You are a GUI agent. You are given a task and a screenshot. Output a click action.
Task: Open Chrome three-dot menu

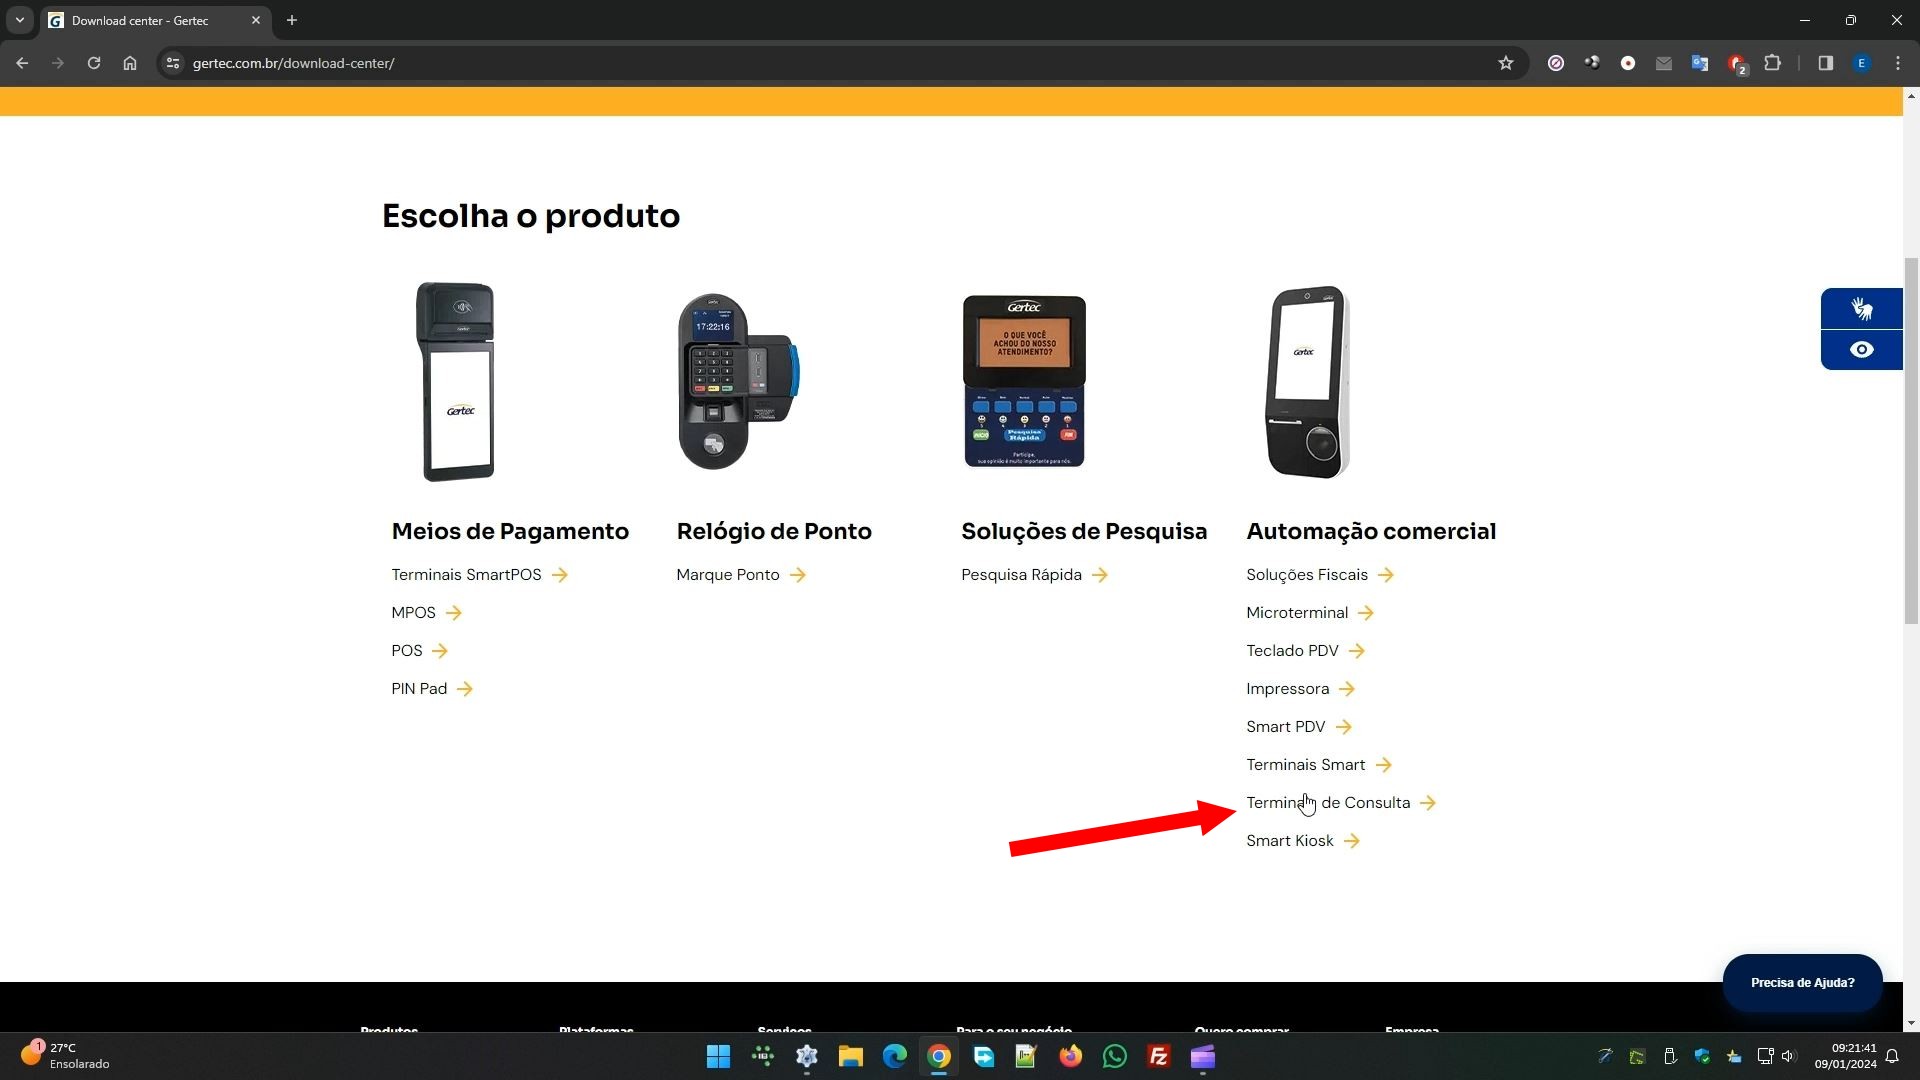click(x=1898, y=63)
